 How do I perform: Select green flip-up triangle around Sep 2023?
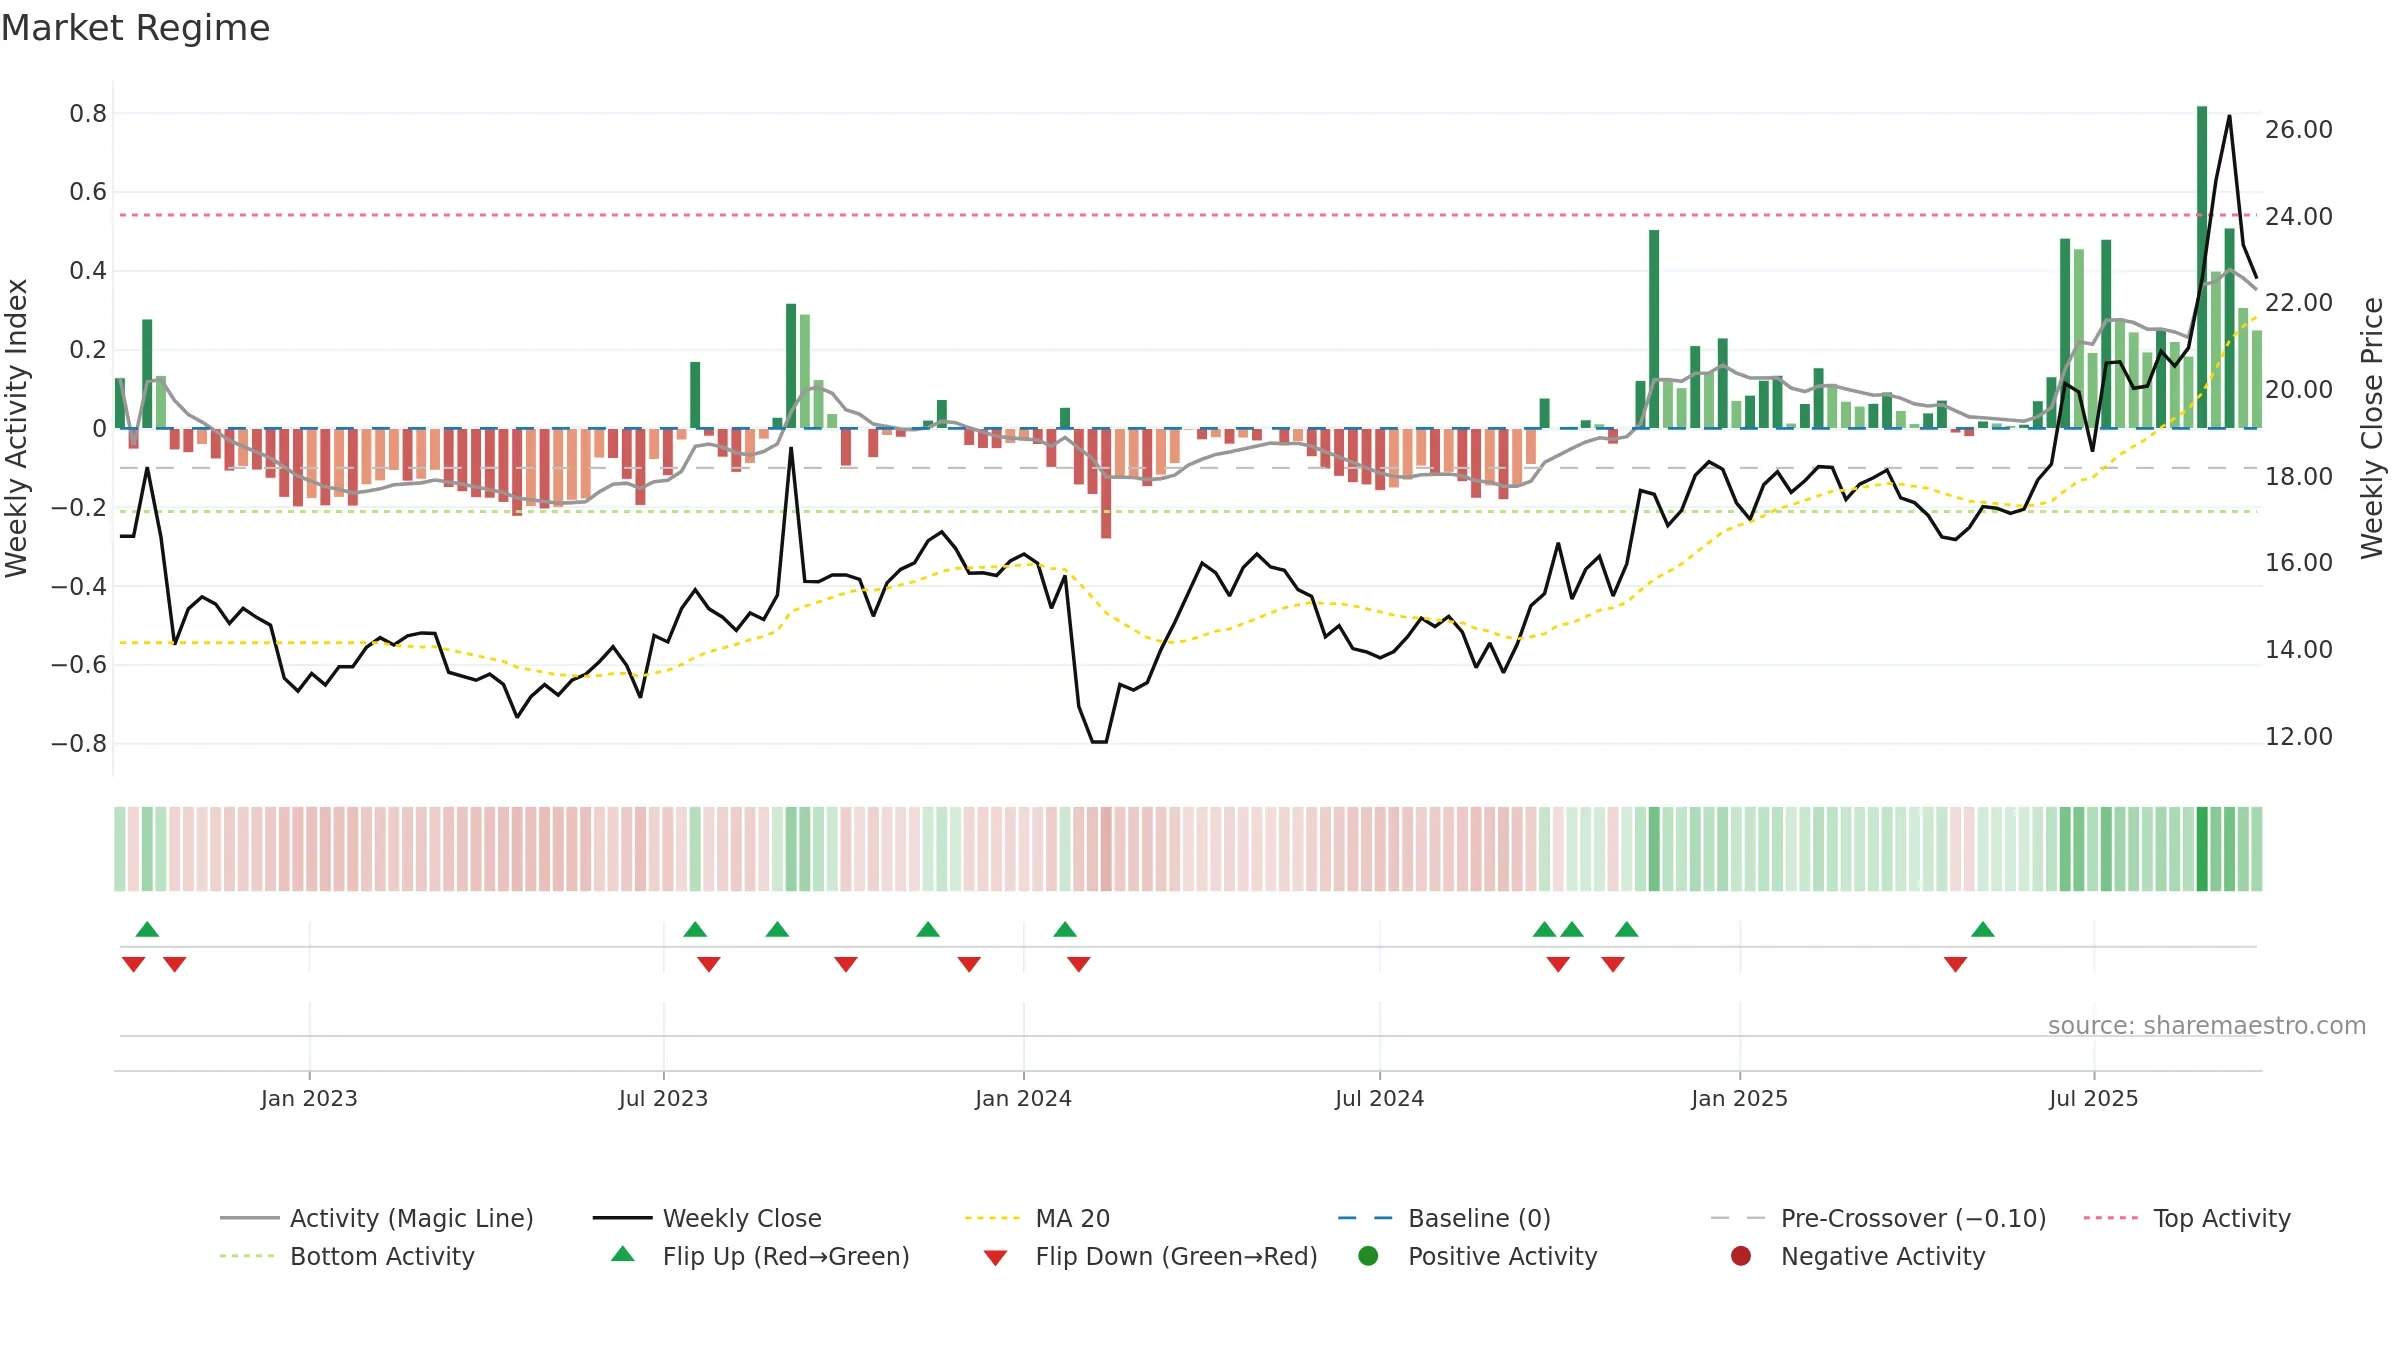point(777,929)
